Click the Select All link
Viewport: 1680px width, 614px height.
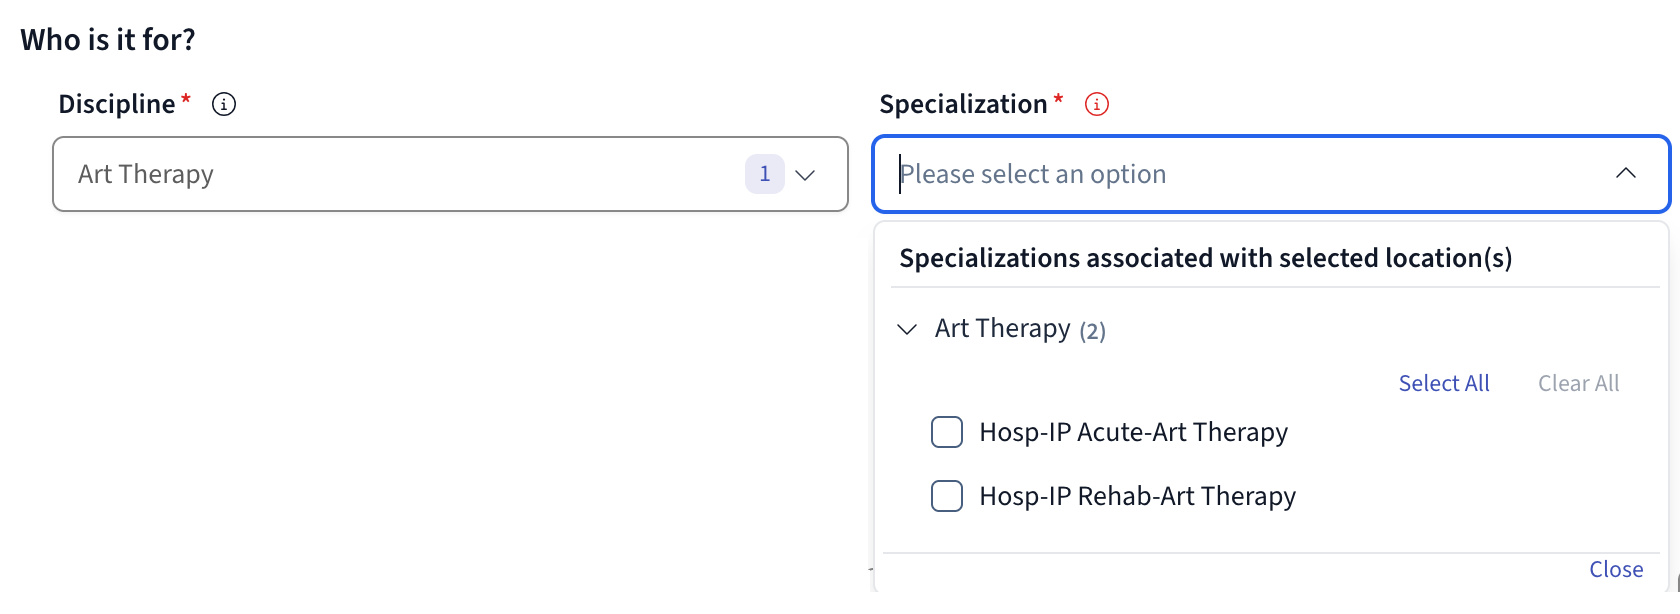click(1443, 383)
